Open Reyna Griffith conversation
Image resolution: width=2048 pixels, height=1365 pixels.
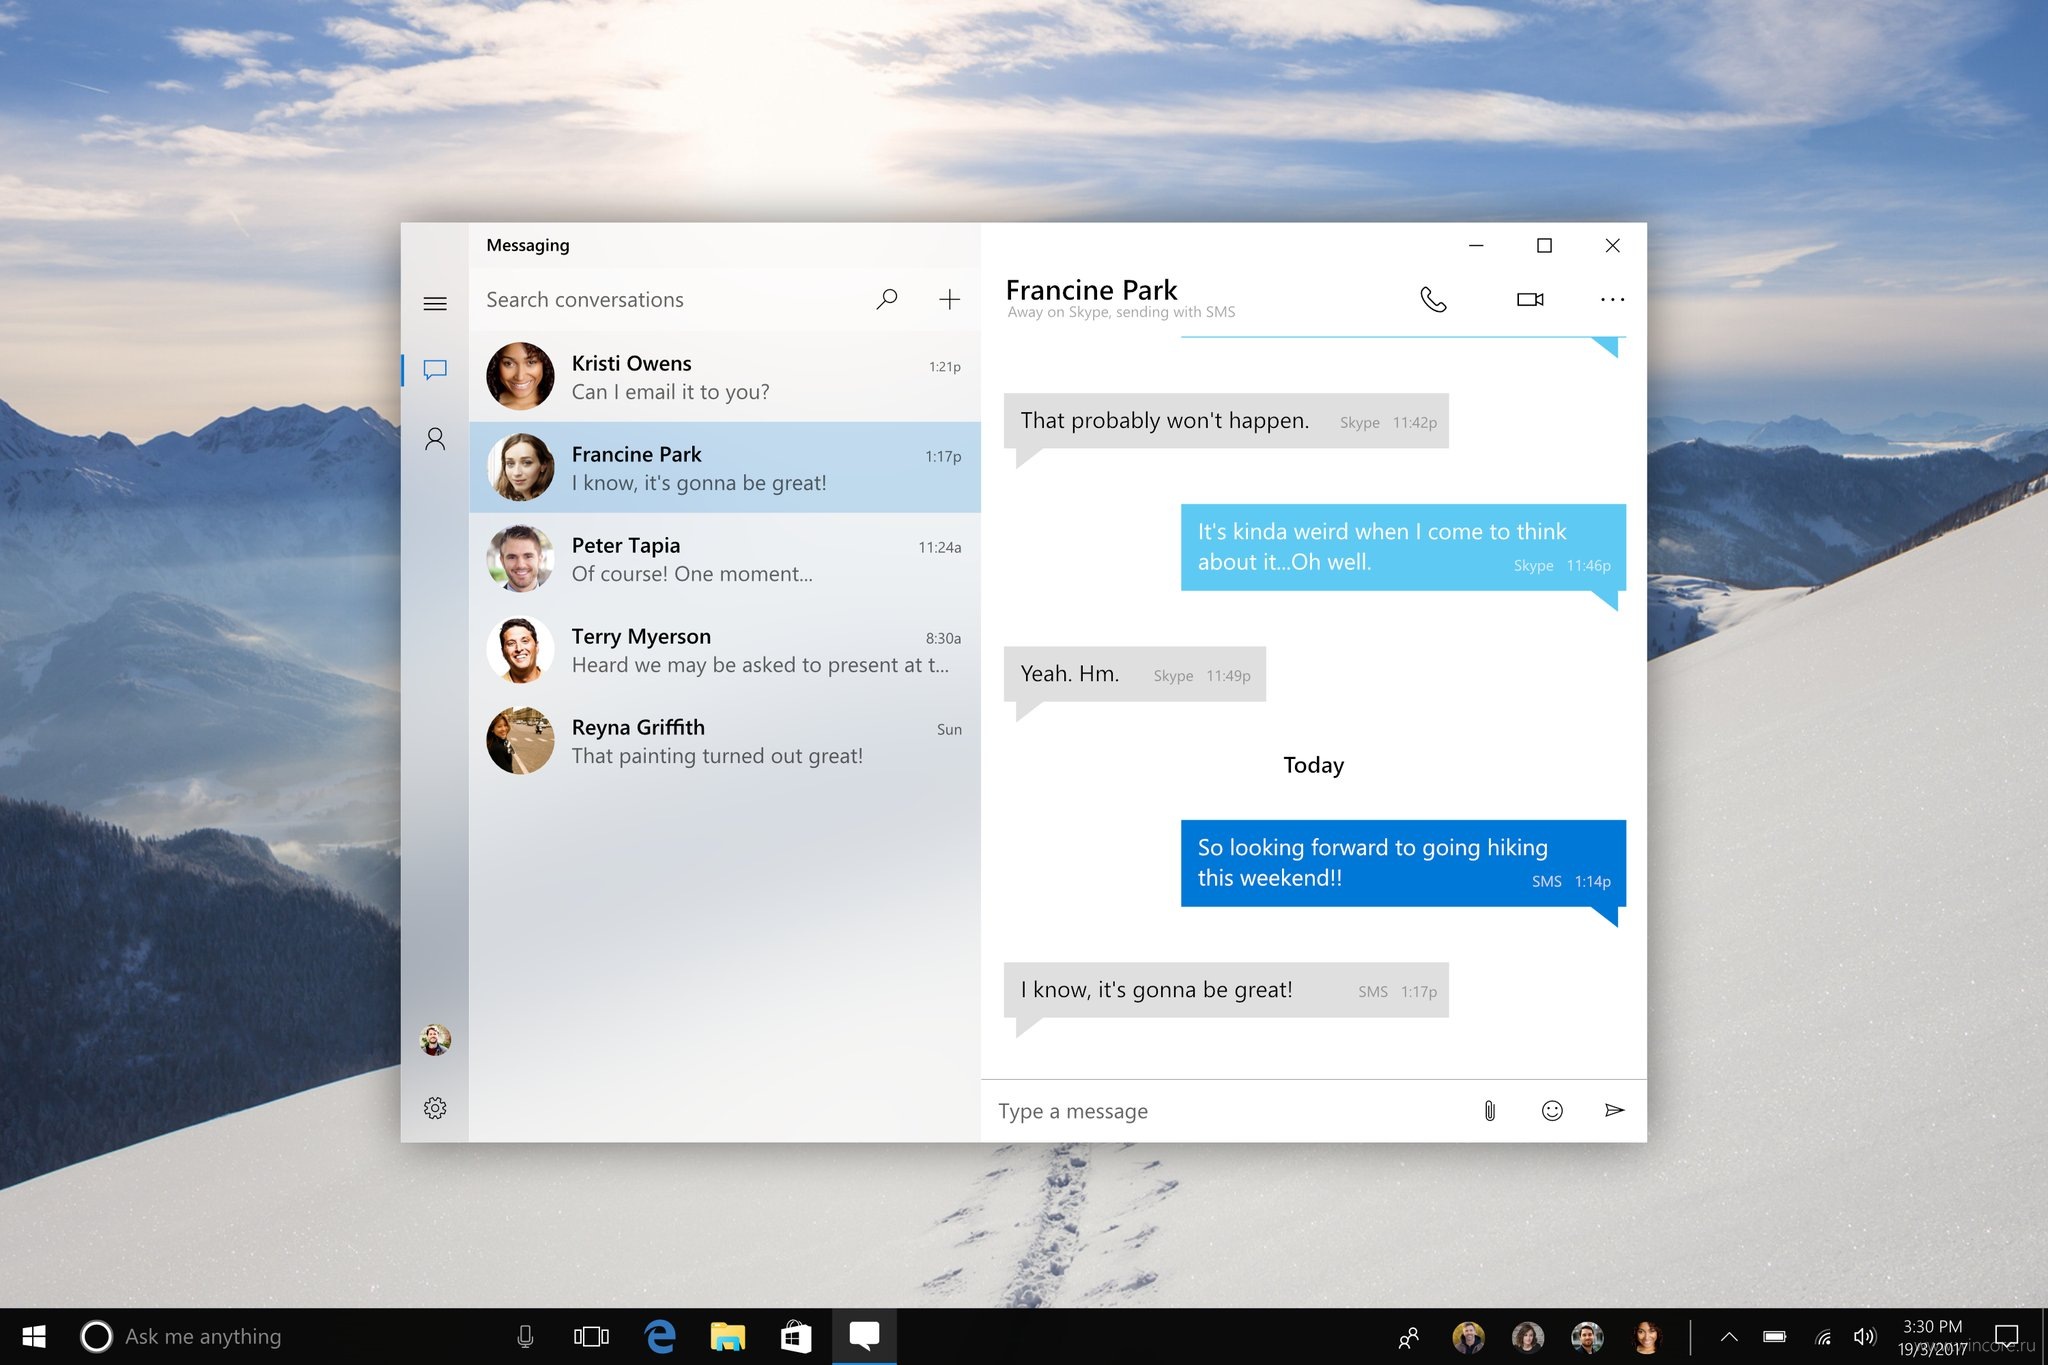pos(725,741)
